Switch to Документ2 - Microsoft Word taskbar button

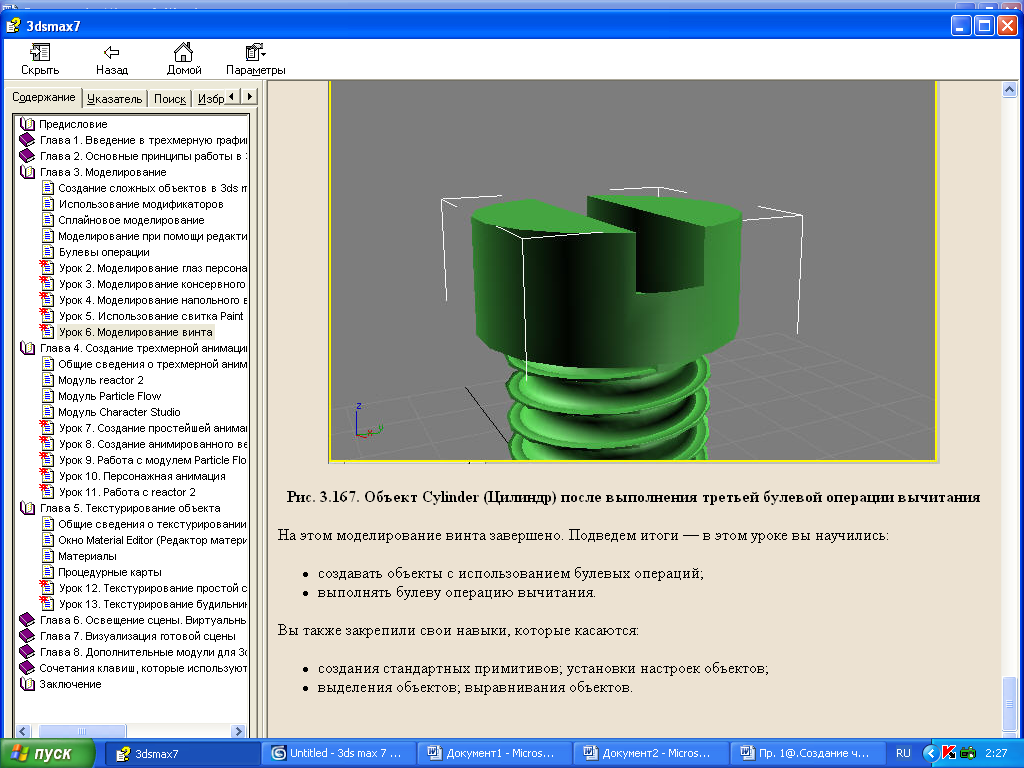650,753
